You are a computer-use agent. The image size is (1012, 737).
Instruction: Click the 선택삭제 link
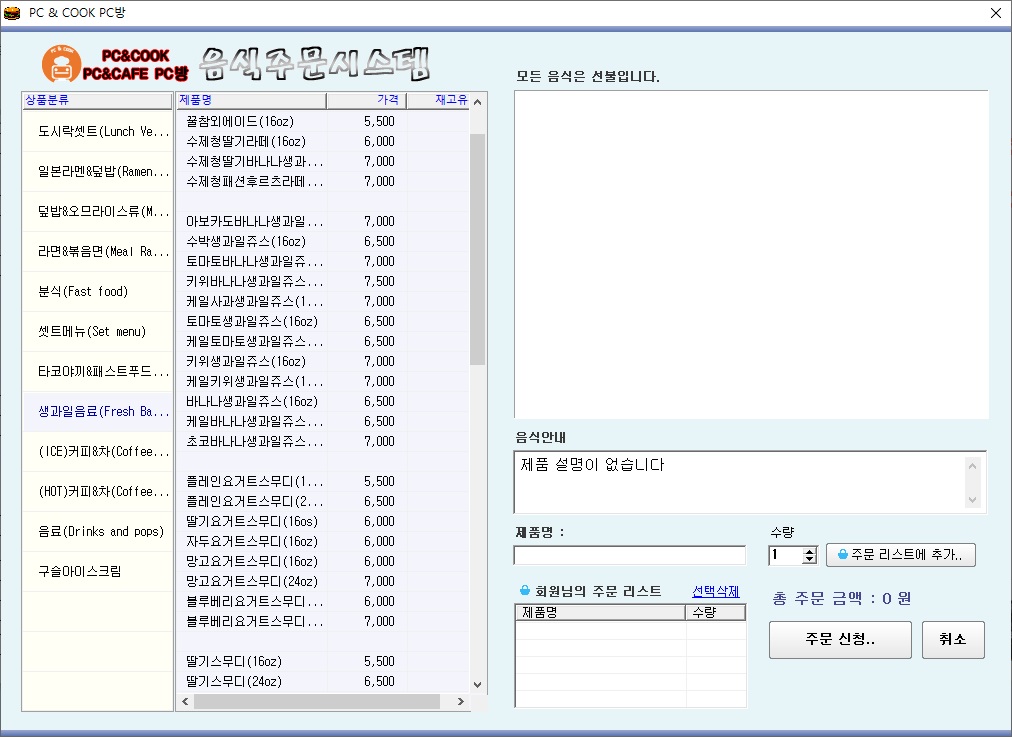(x=716, y=591)
